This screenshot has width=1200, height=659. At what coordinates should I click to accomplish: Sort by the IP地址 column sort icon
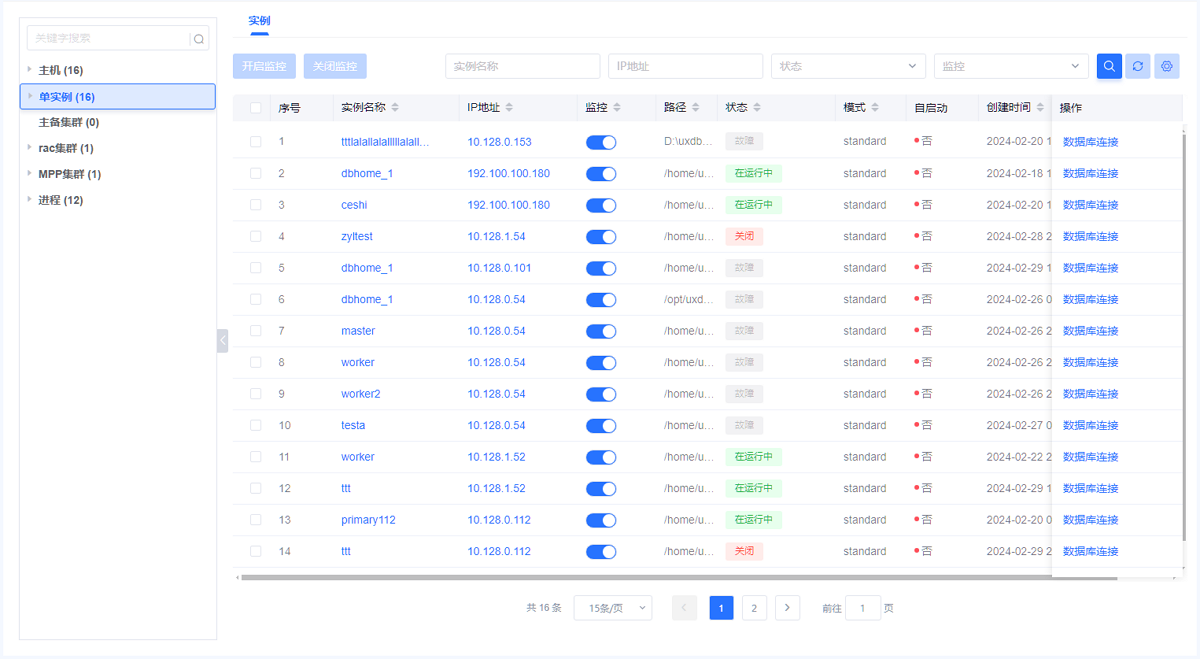pos(509,108)
